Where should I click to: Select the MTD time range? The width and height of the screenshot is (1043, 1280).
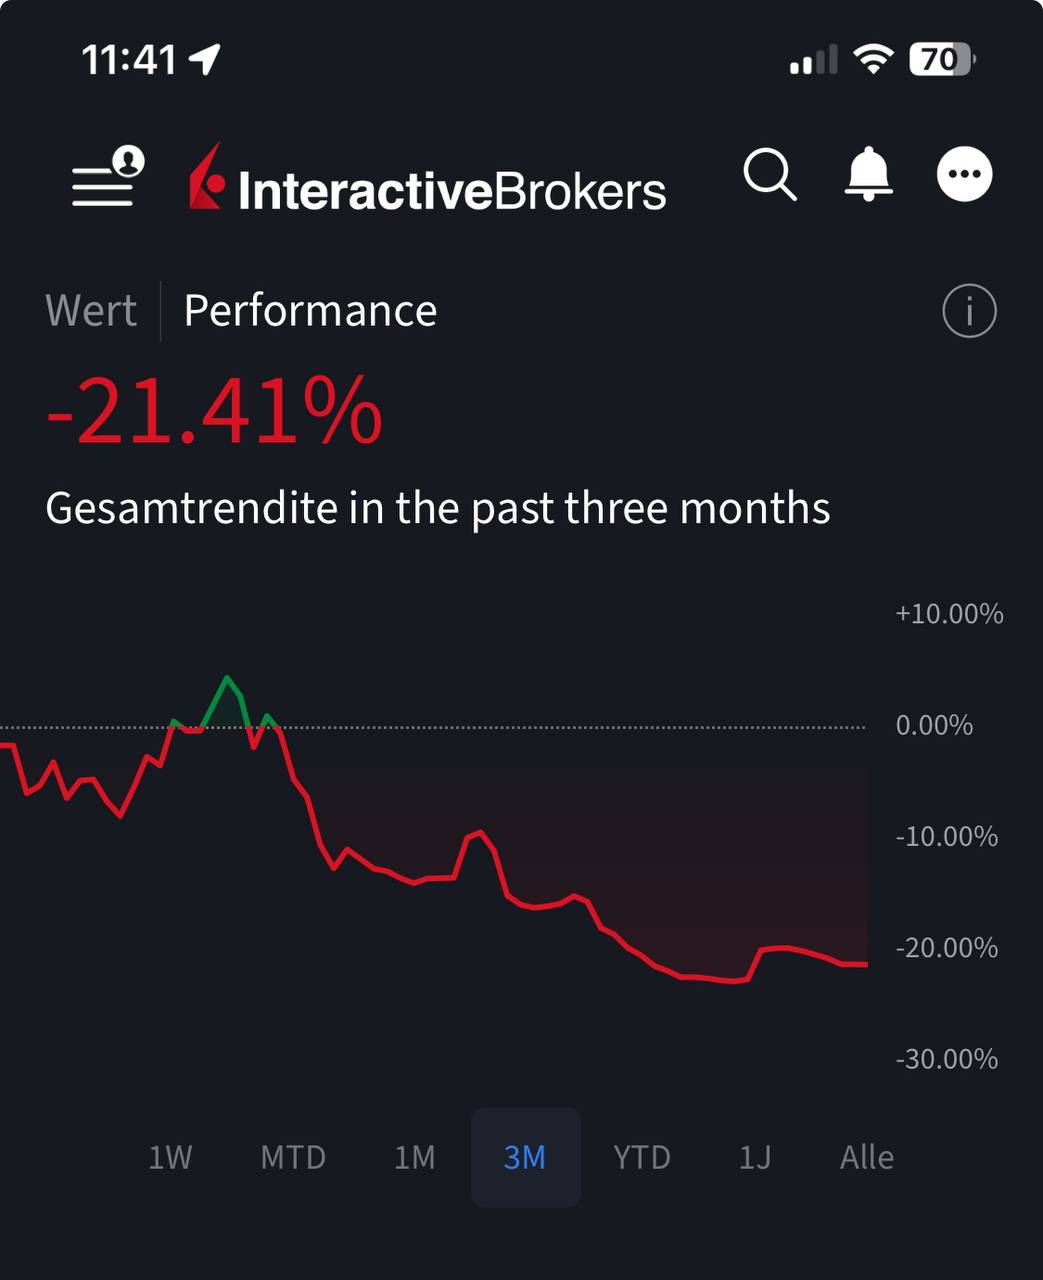tap(293, 1157)
